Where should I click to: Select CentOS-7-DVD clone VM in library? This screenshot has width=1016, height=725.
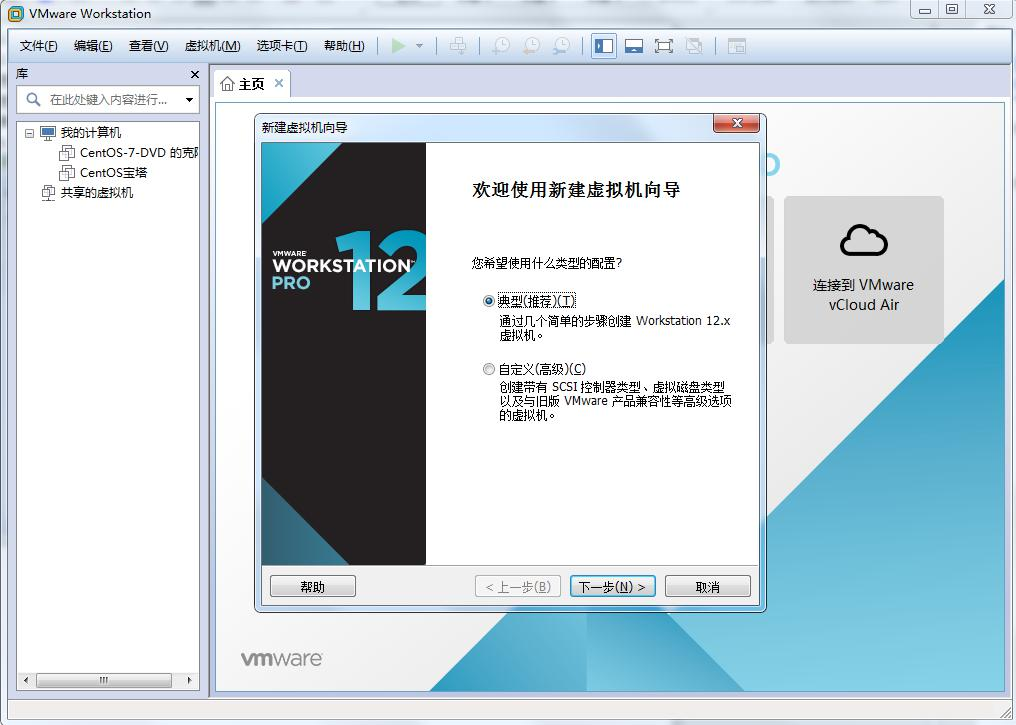[139, 153]
